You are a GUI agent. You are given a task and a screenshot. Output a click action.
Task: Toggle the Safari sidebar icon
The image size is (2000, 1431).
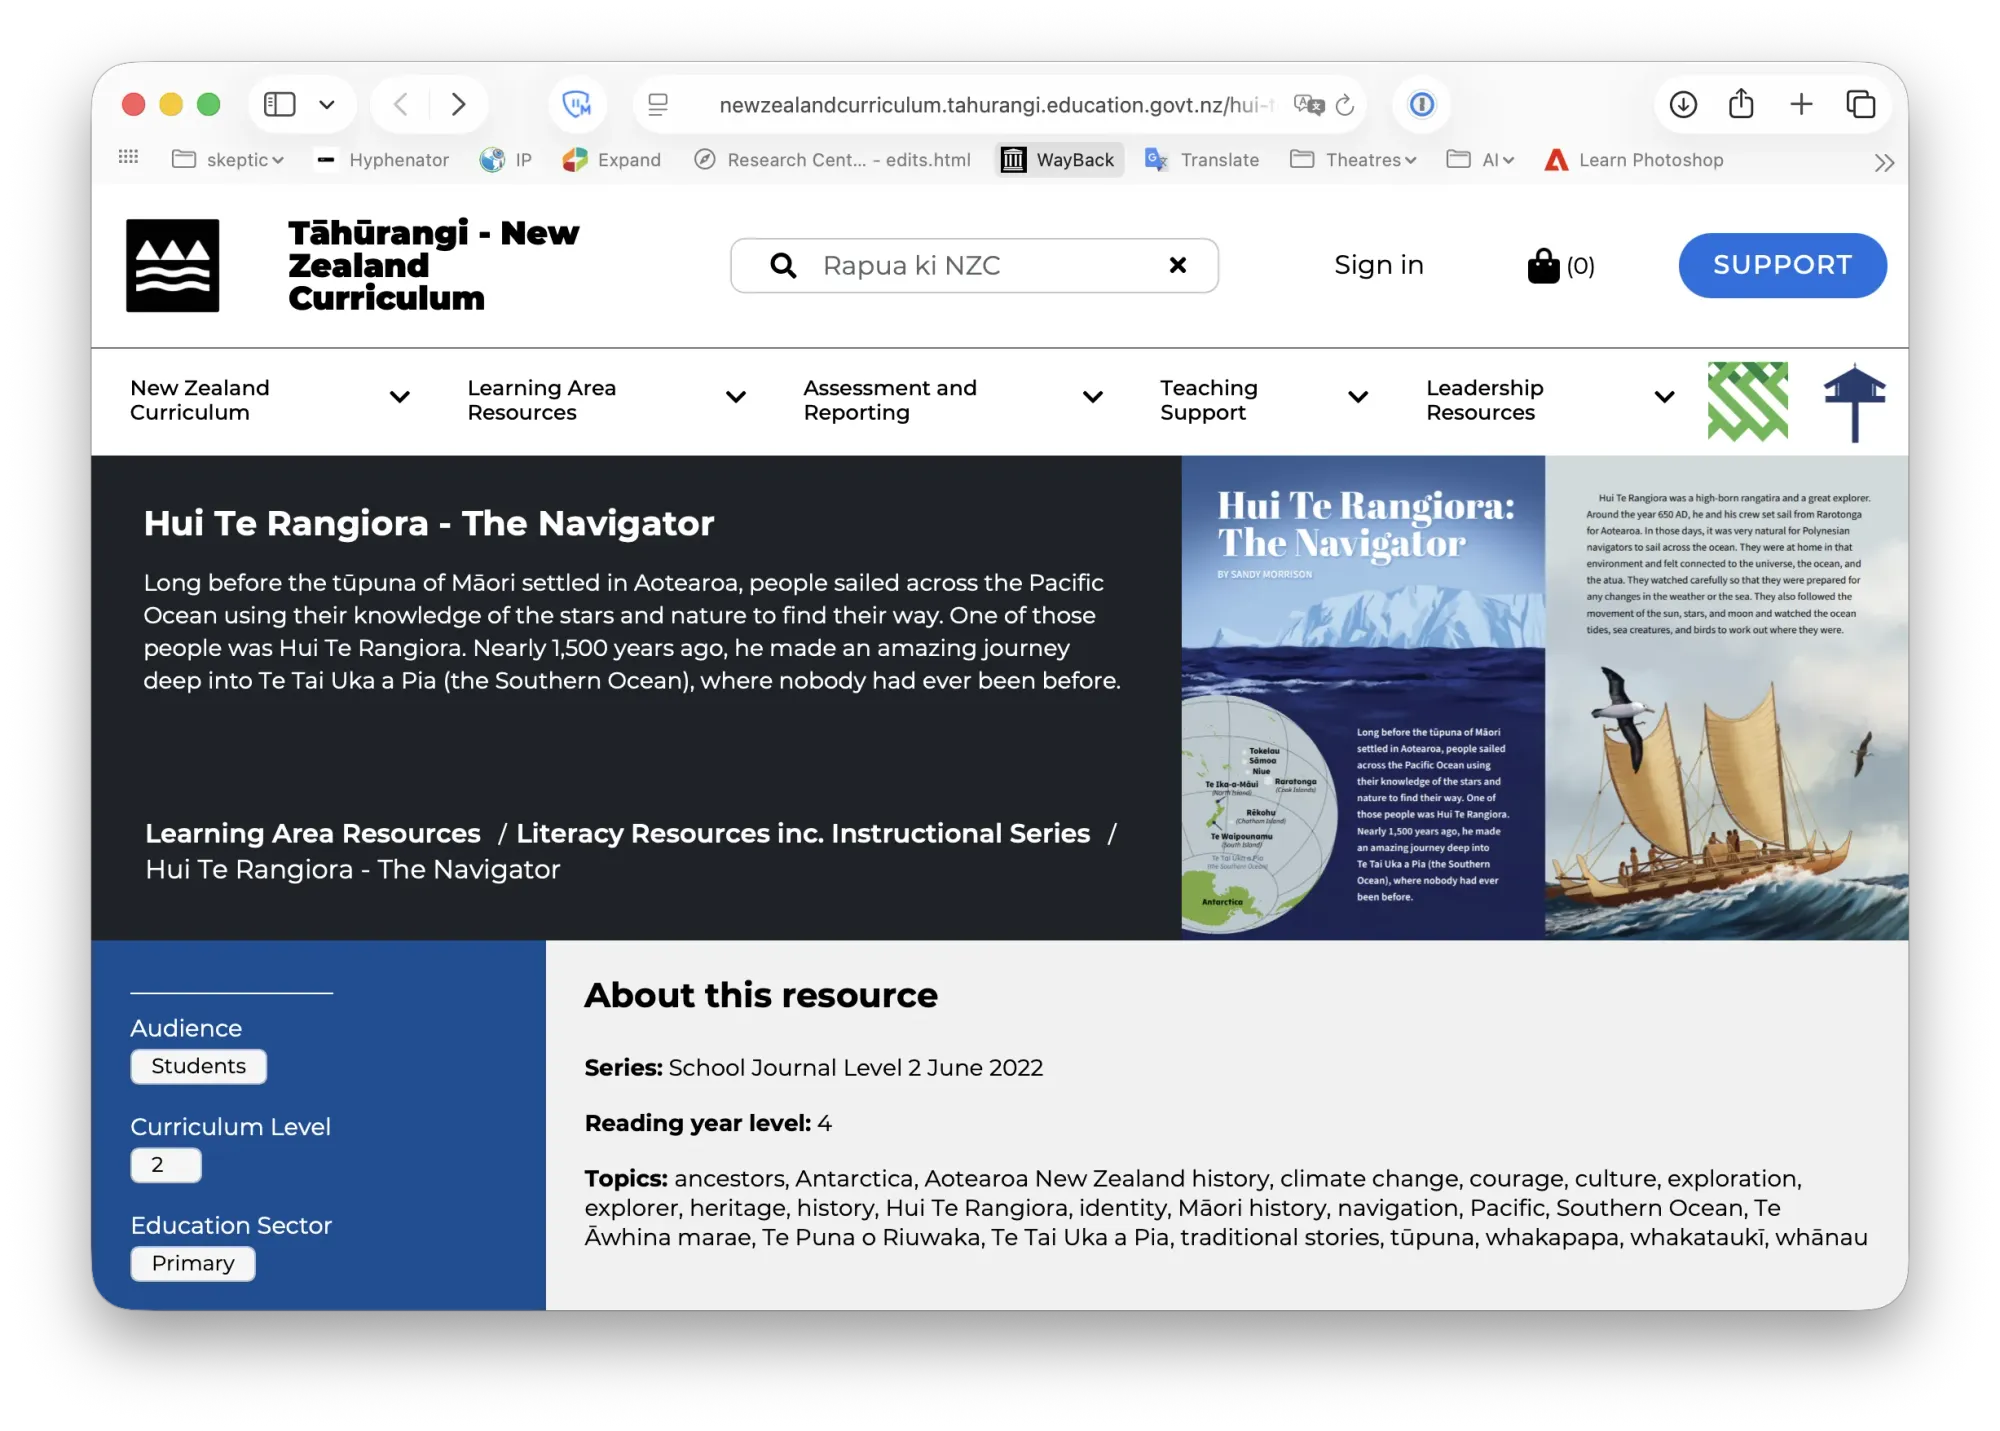[279, 104]
